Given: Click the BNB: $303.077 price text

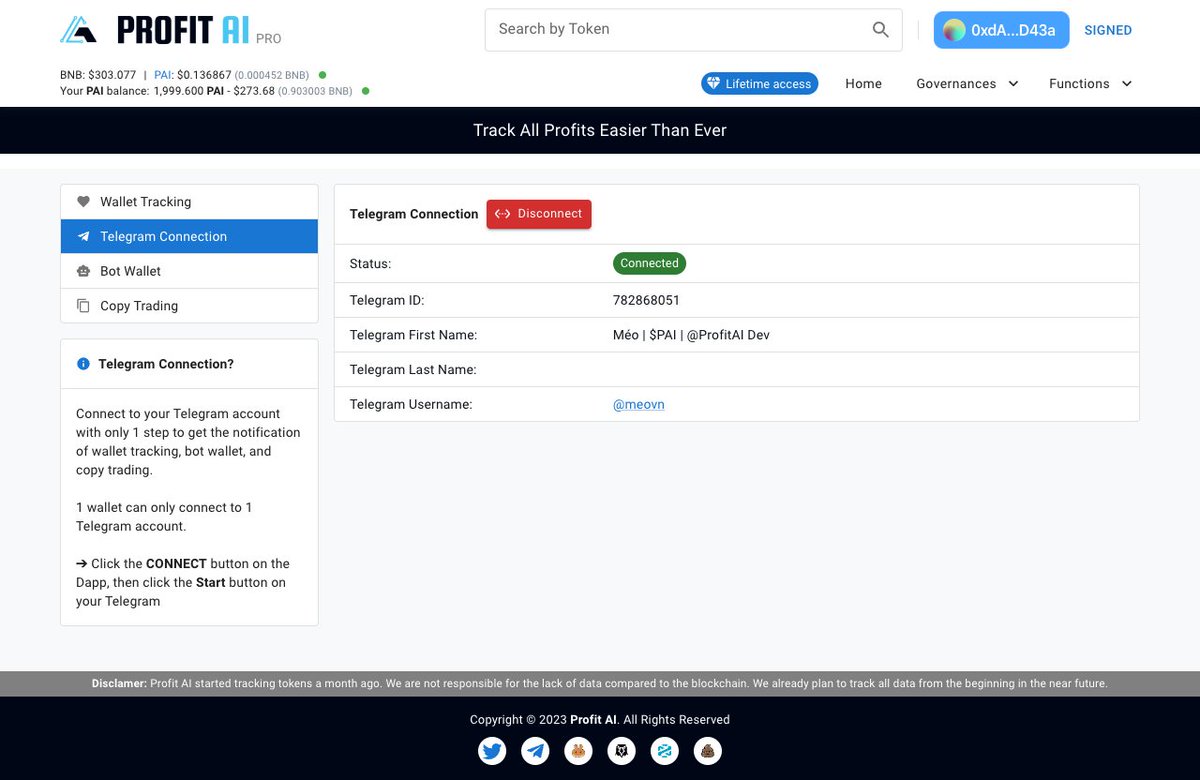Looking at the screenshot, I should click(98, 75).
